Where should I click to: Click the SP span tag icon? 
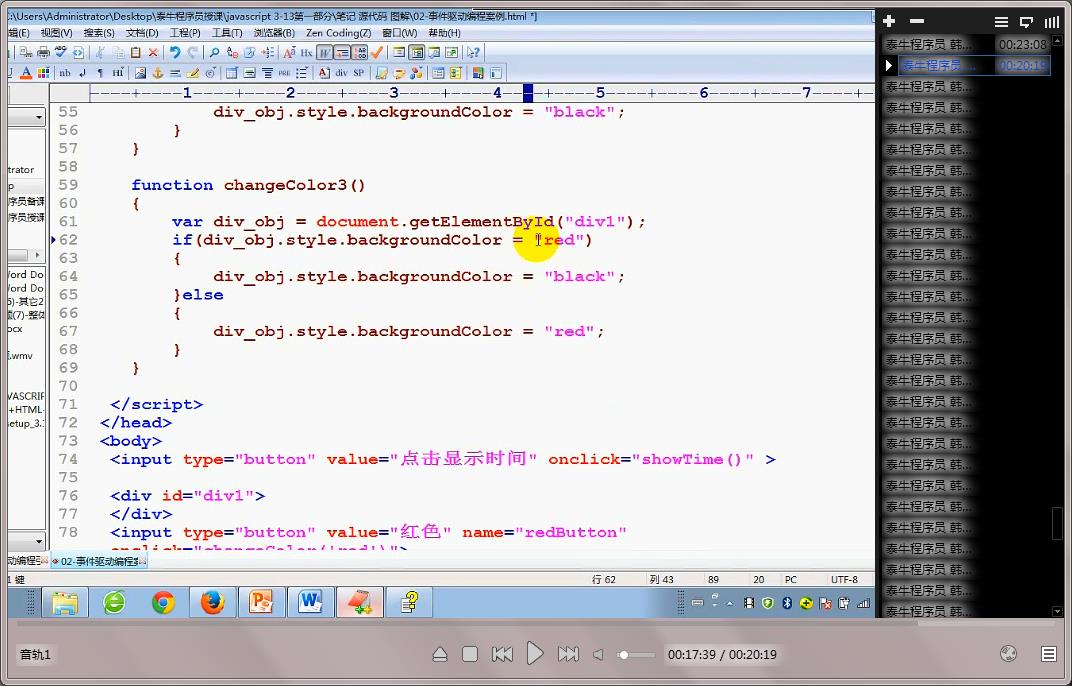coord(359,72)
